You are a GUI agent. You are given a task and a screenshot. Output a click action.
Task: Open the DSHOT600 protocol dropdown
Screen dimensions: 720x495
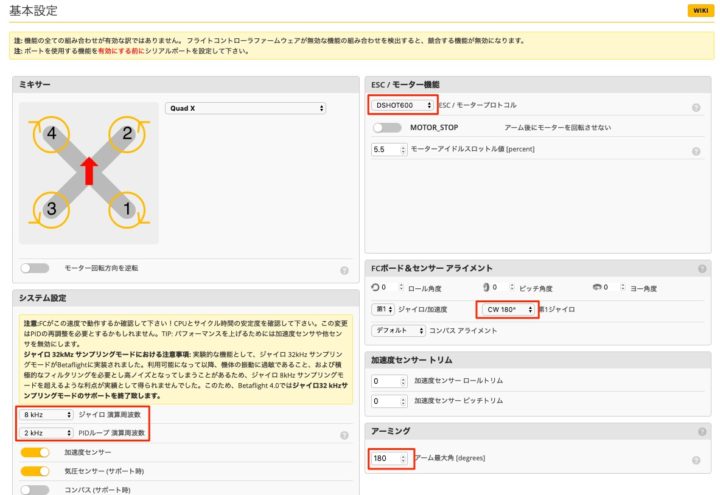402,104
